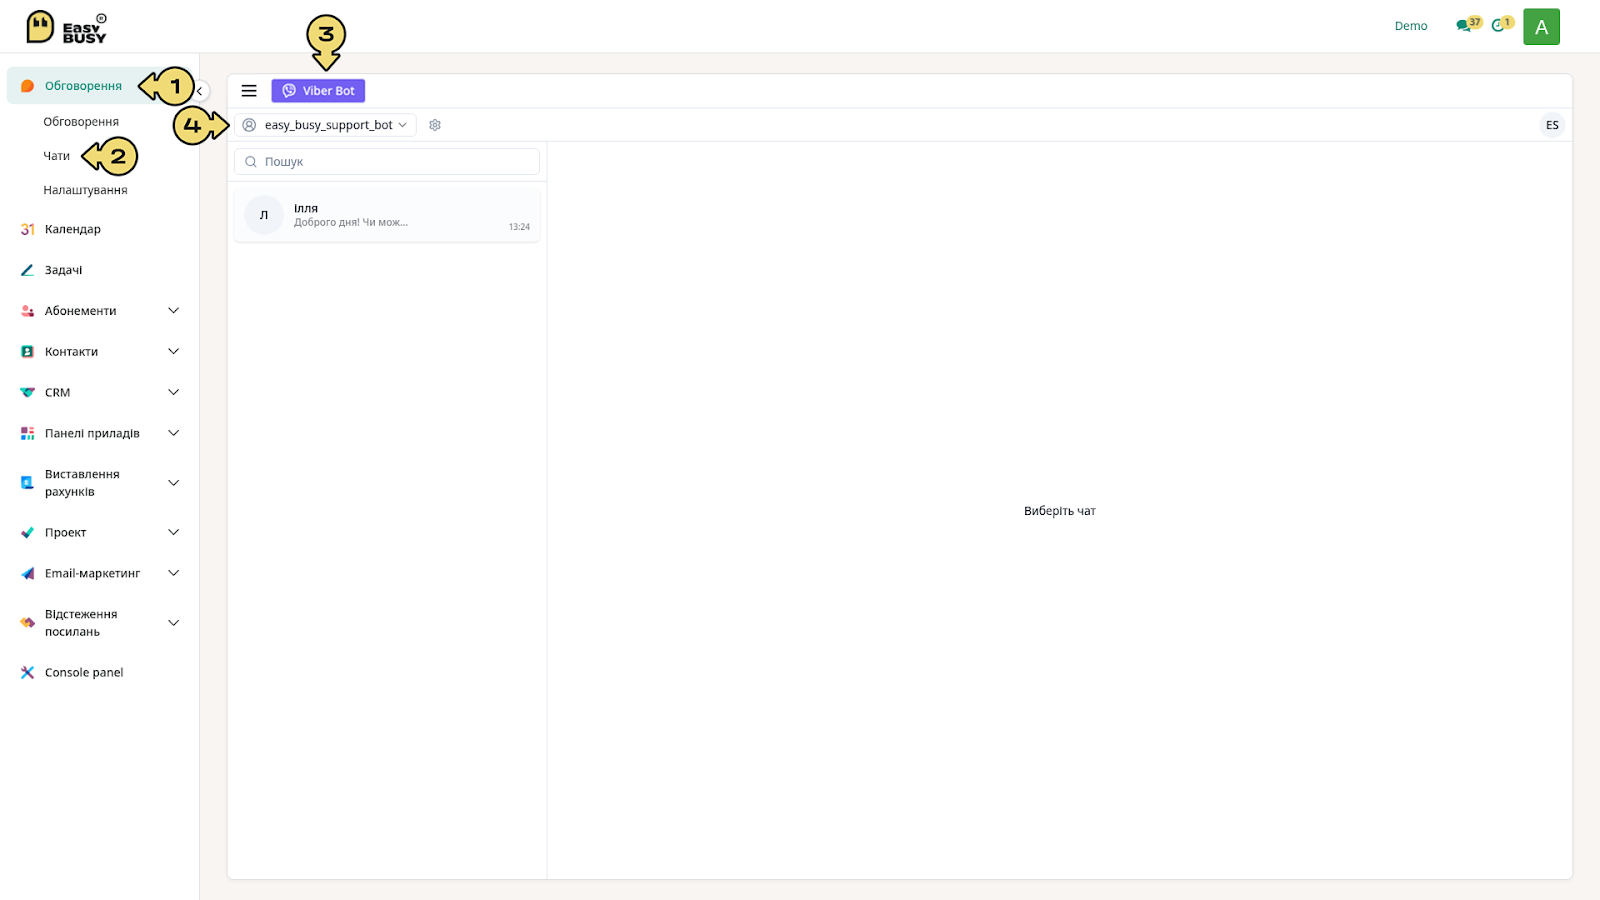The width and height of the screenshot is (1600, 900).
Task: Expand the CRM chevron
Action: (174, 393)
